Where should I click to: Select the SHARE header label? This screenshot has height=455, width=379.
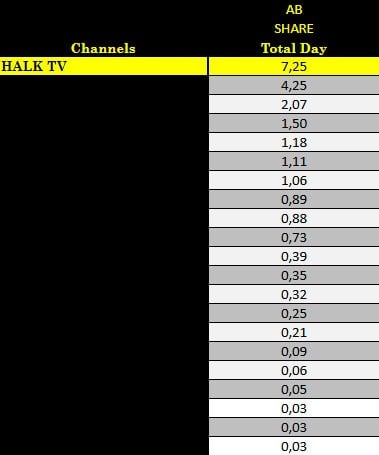[x=294, y=29]
